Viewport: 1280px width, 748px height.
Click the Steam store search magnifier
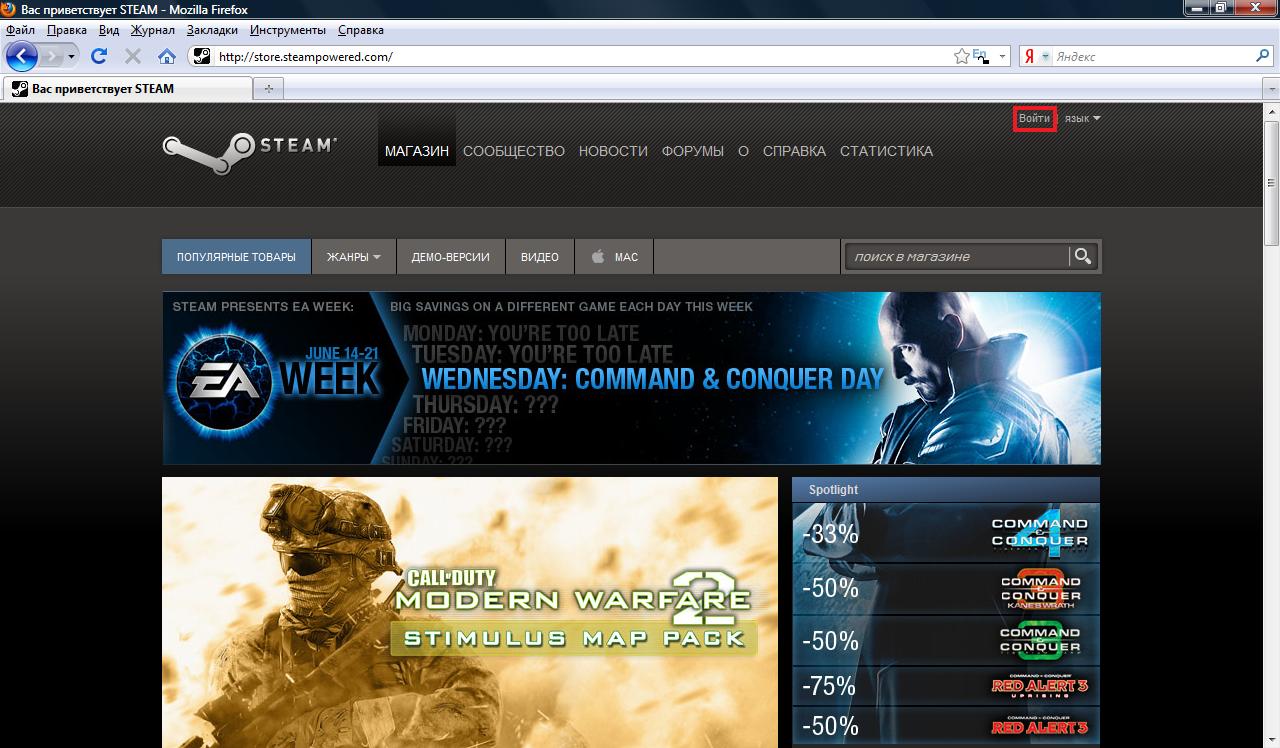pyautogui.click(x=1082, y=257)
